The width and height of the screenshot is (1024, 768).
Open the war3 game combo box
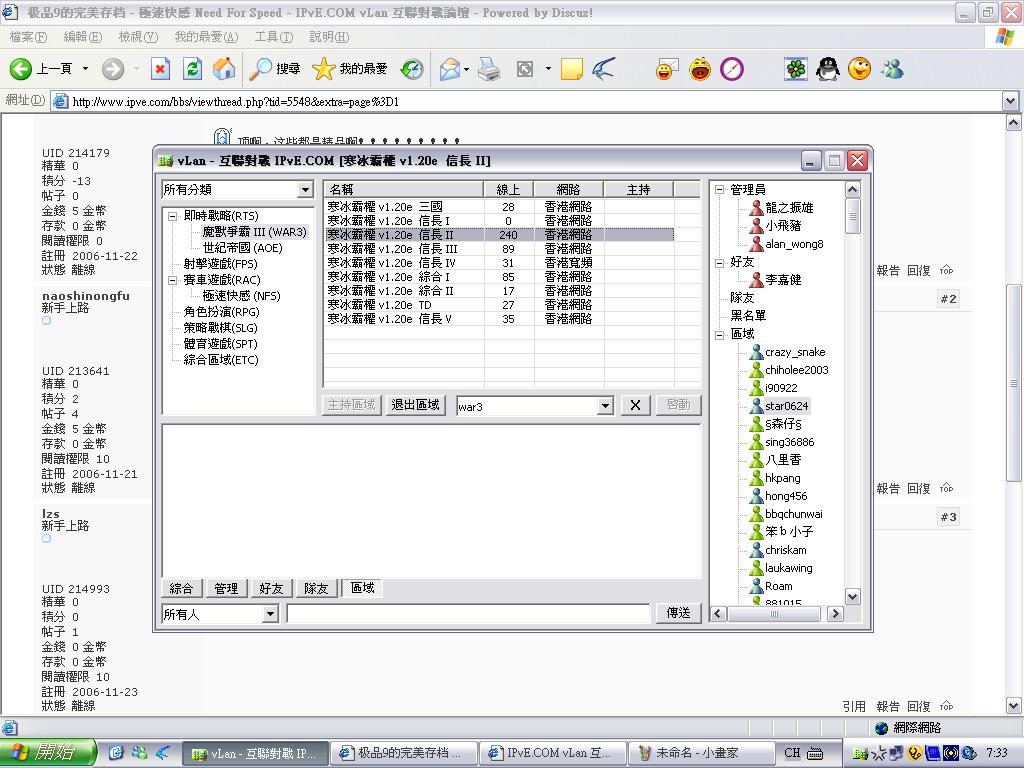605,406
